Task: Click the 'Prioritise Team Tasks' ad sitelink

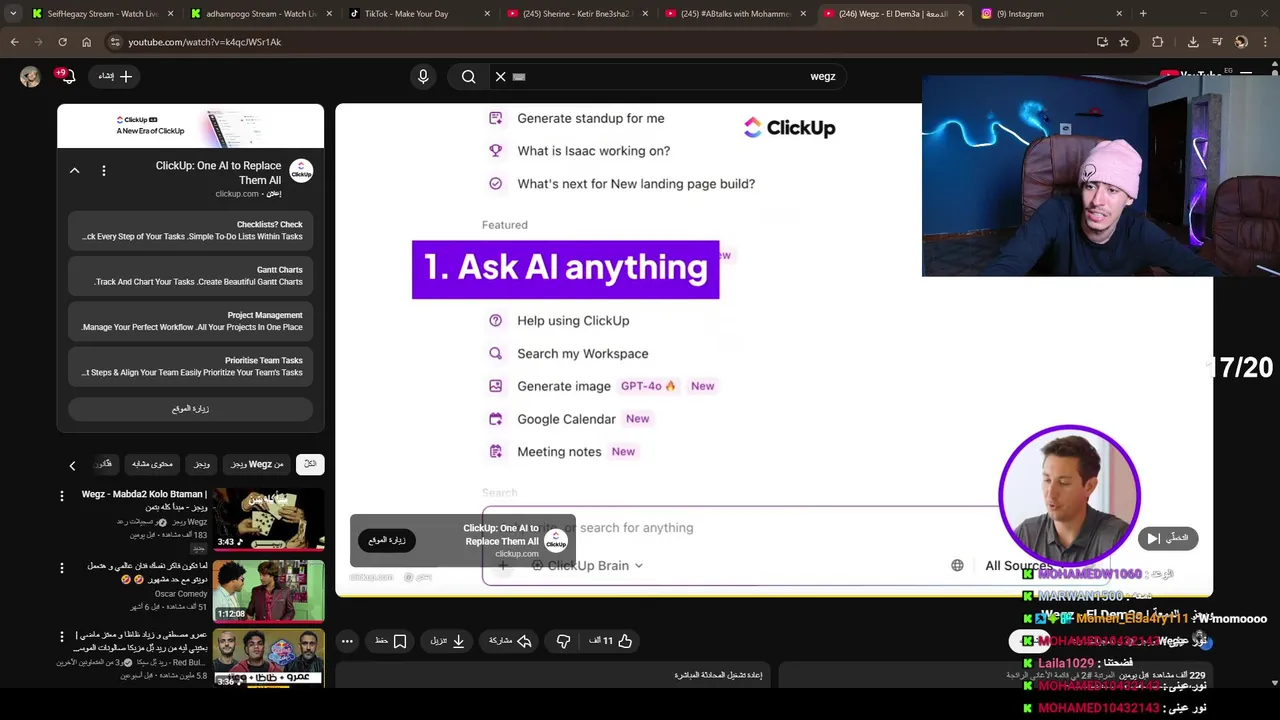Action: [x=191, y=366]
